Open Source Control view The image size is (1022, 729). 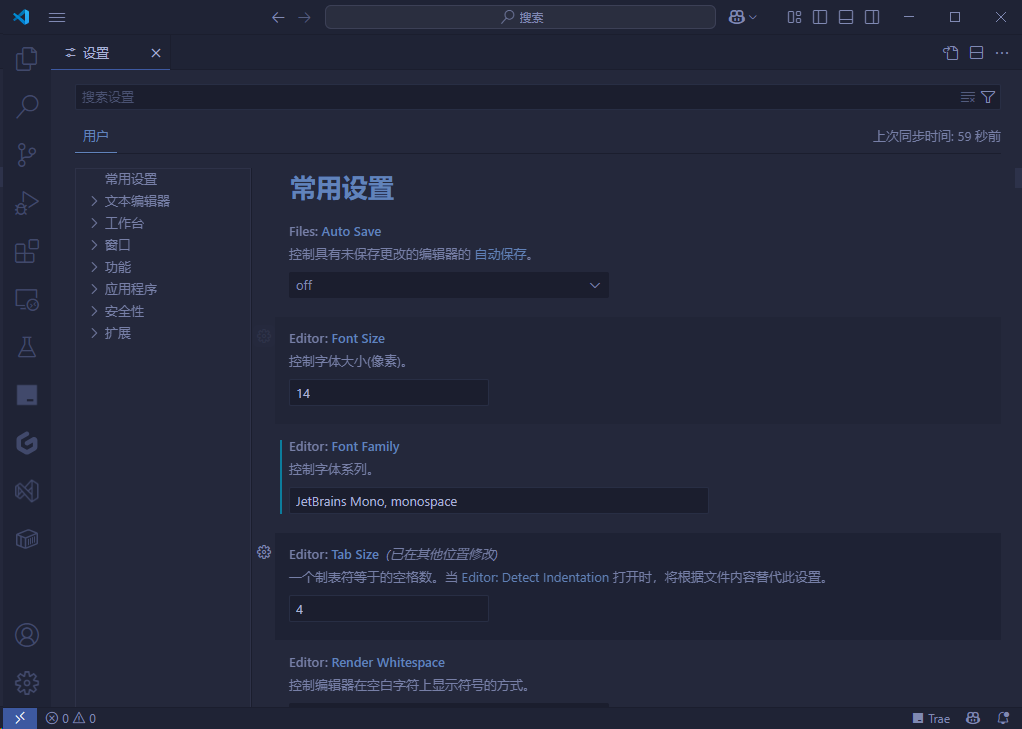point(27,155)
